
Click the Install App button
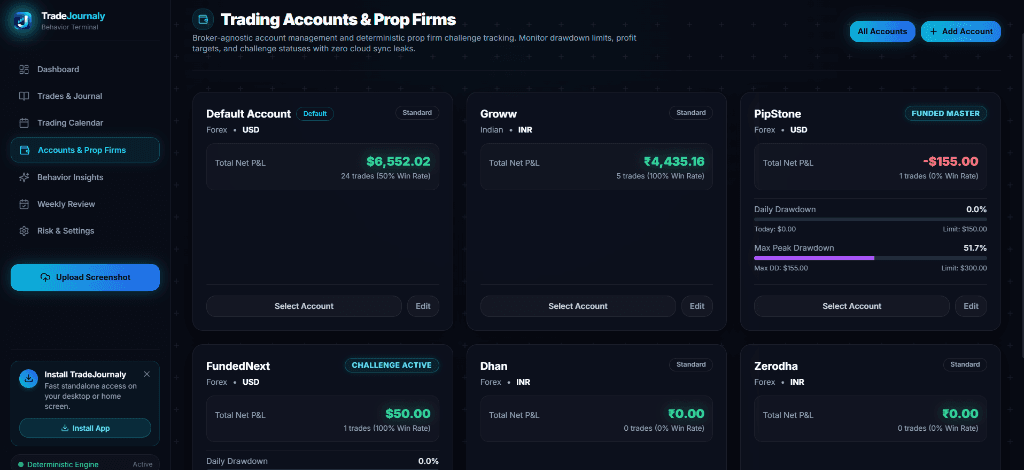pos(85,428)
